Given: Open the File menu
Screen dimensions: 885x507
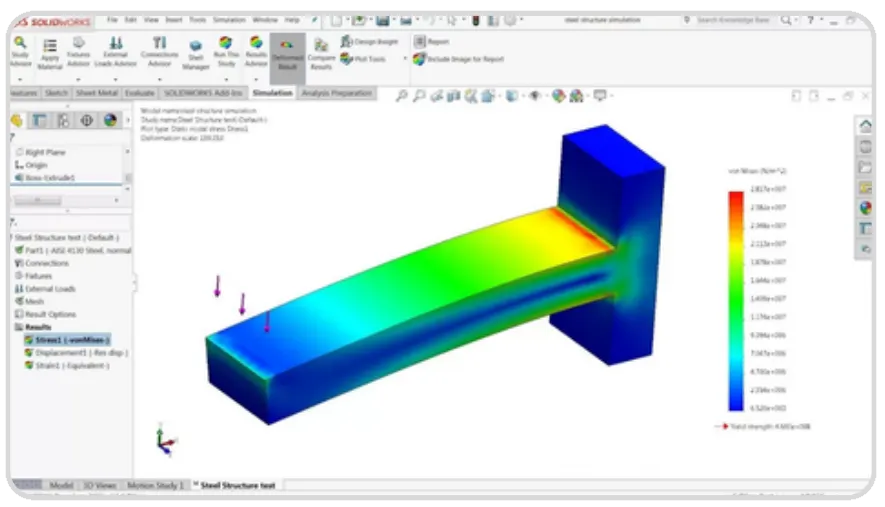Looking at the screenshot, I should click(112, 20).
